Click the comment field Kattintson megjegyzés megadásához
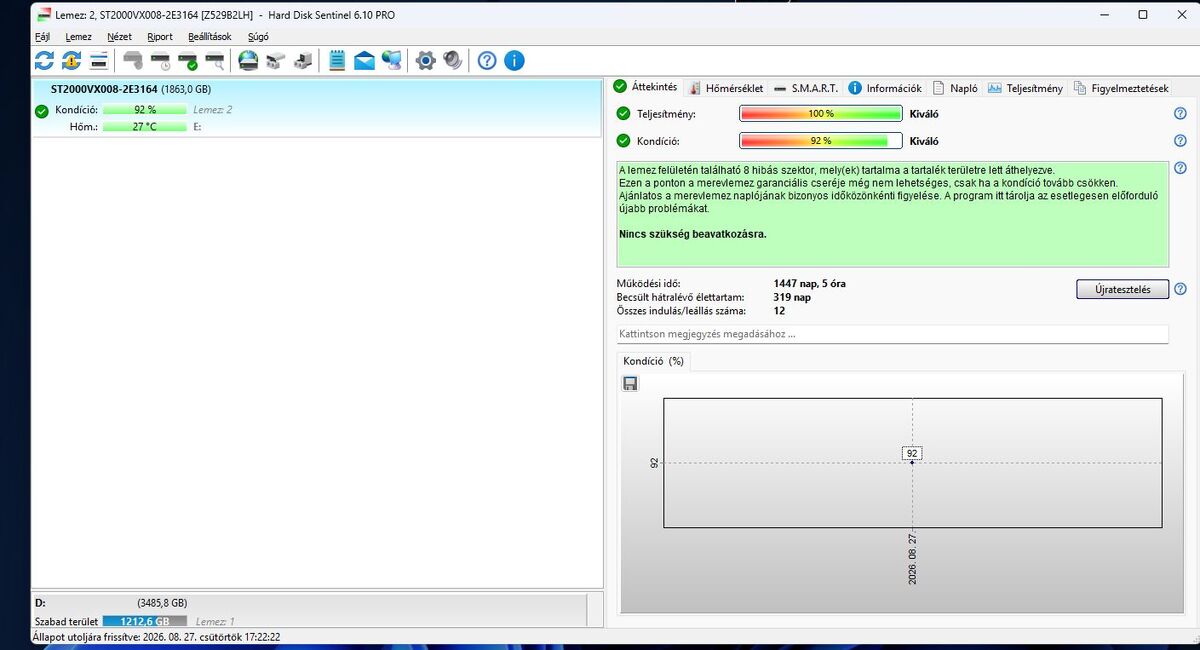Viewport: 1200px width, 650px height. (892, 334)
